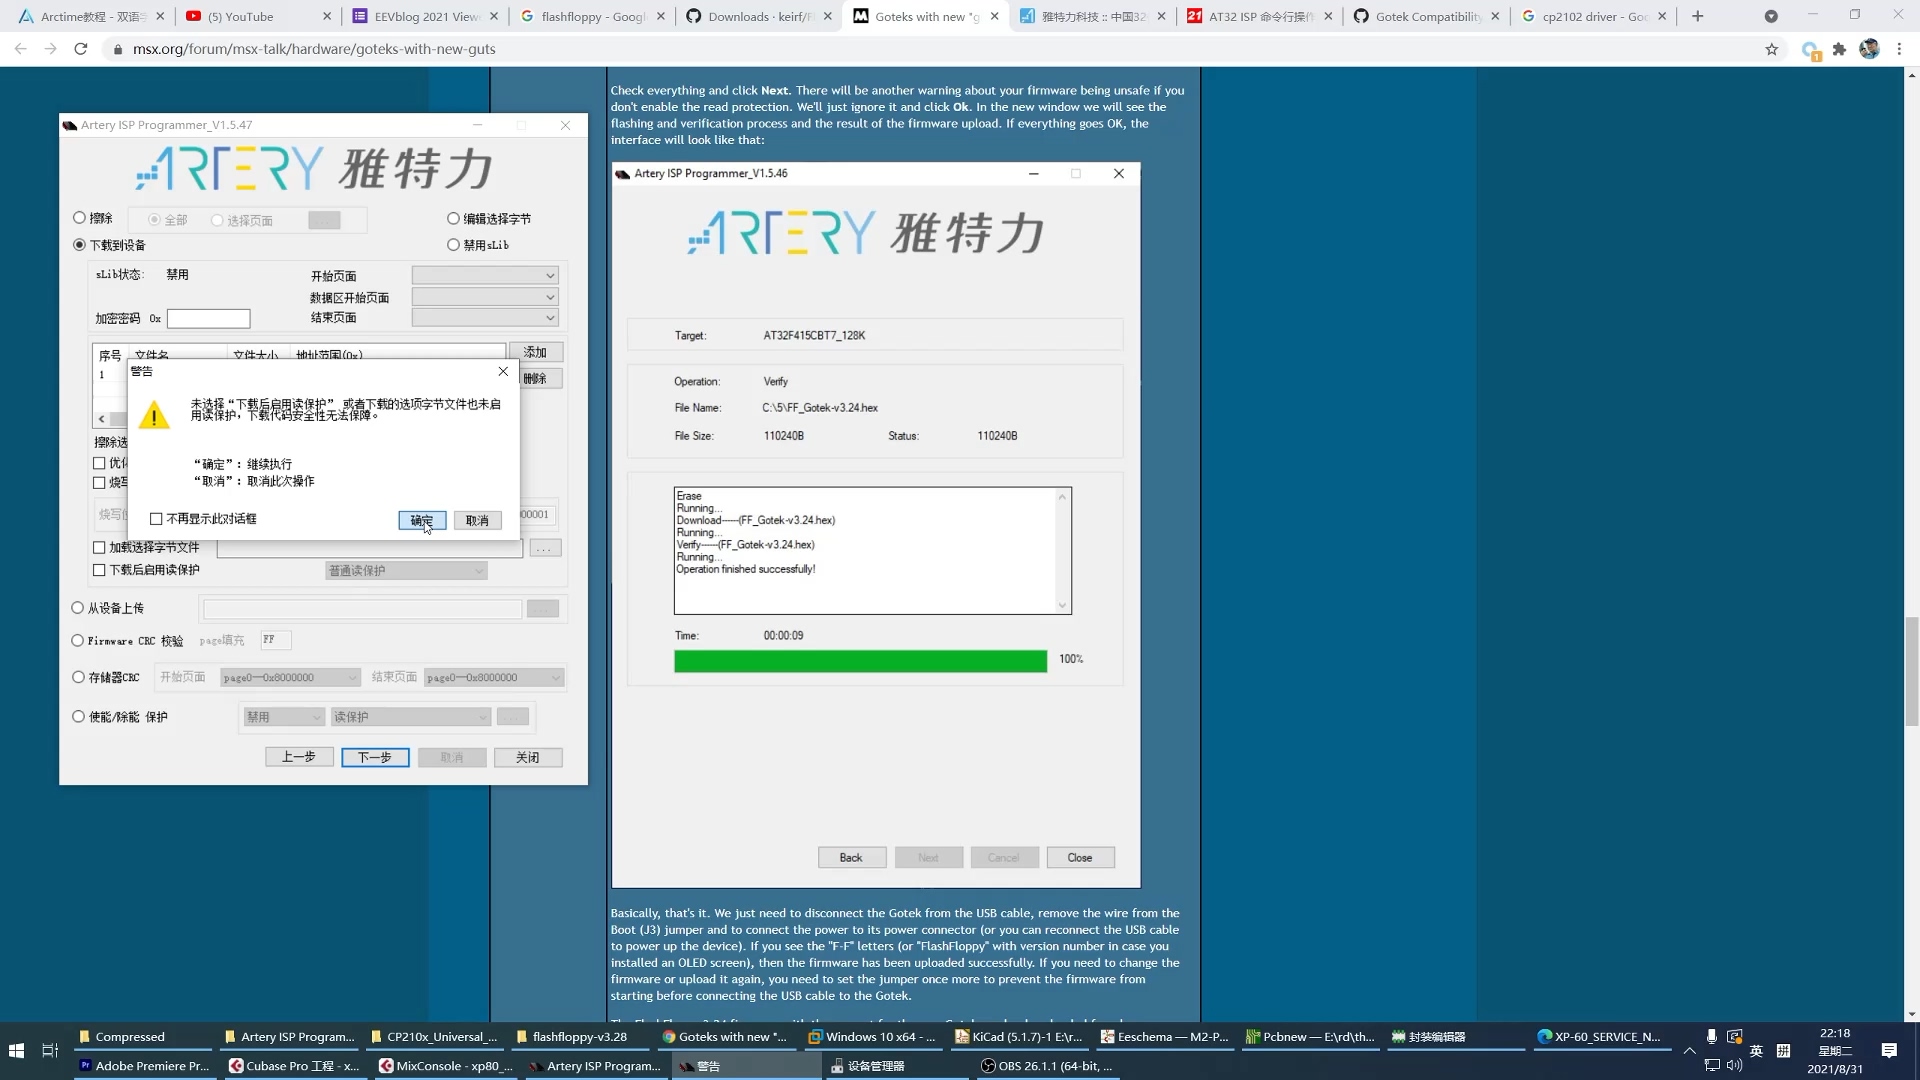Select 编辑选择字节 radio option
The image size is (1920, 1080).
[x=453, y=218]
